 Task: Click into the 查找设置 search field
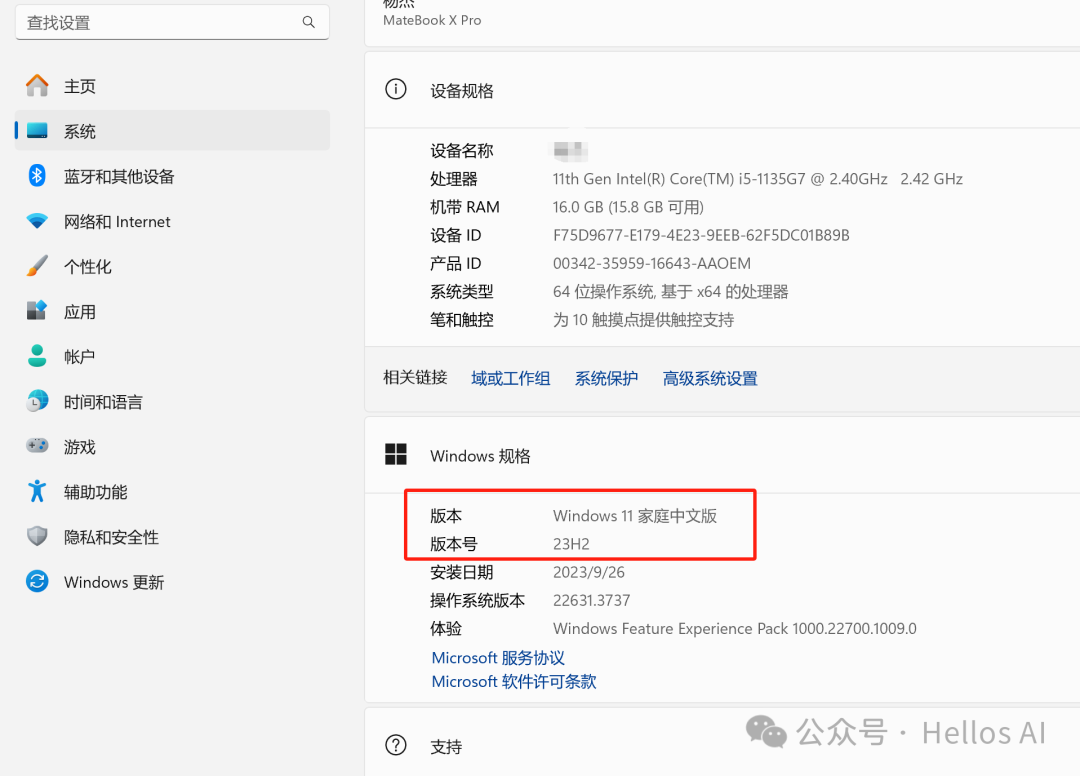click(x=172, y=22)
